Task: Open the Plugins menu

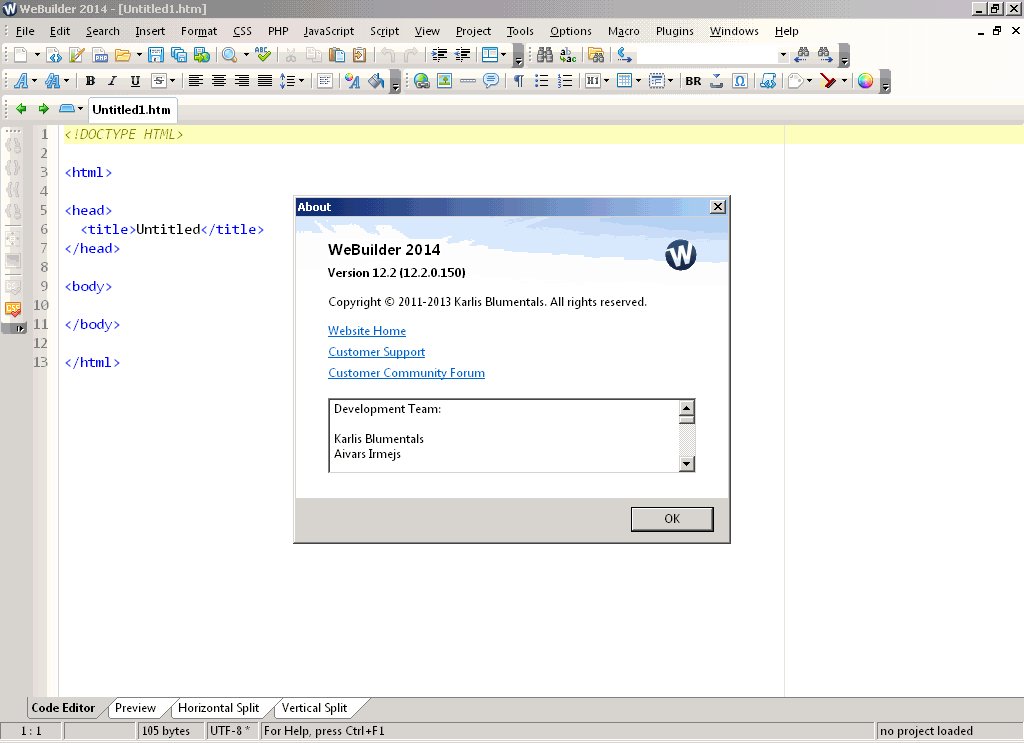Action: coord(675,31)
